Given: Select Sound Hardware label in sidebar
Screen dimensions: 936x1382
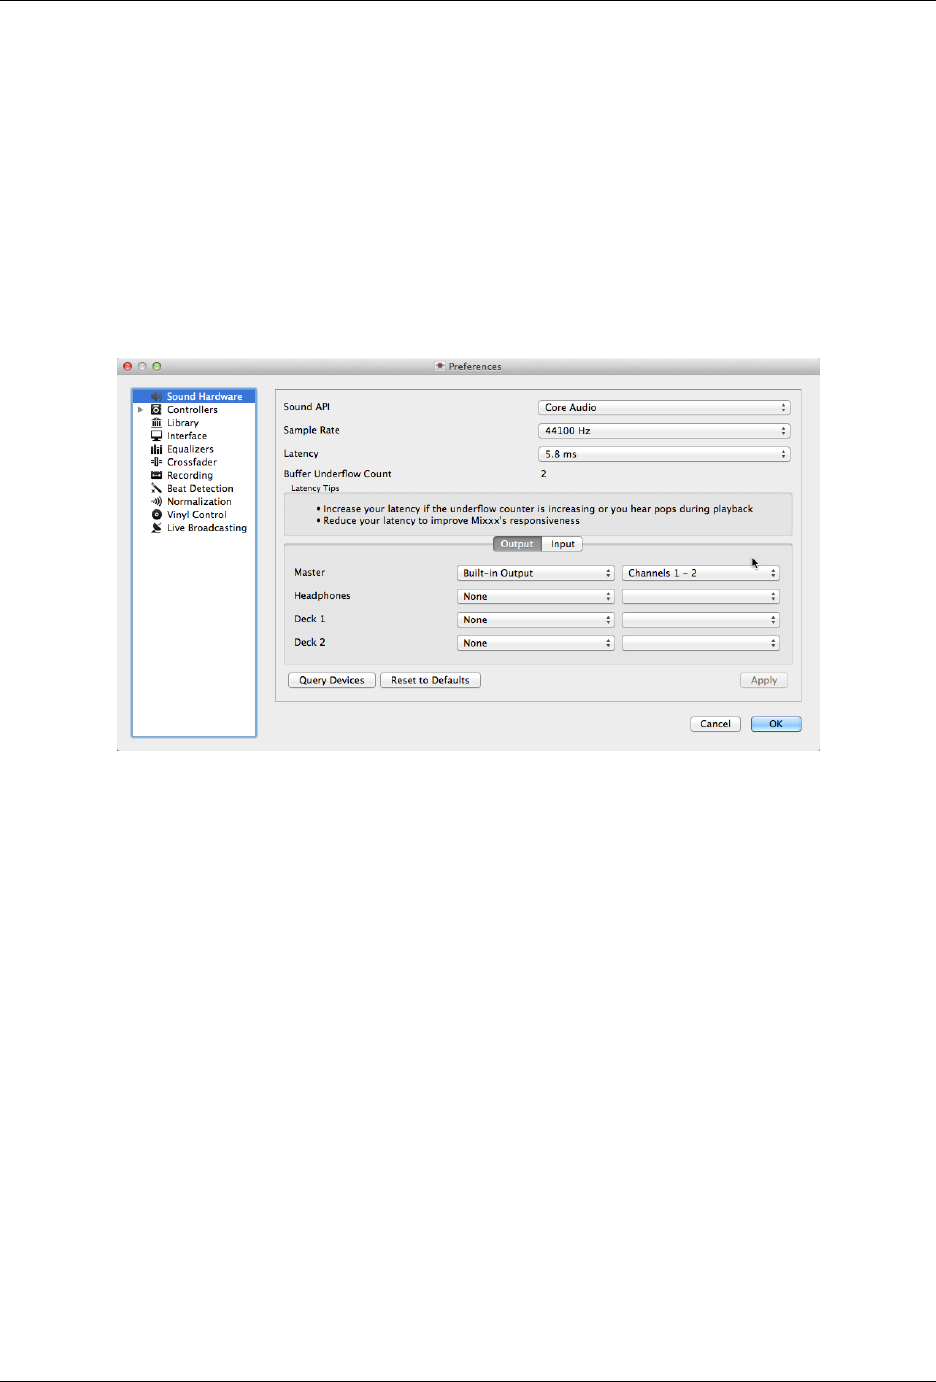Looking at the screenshot, I should pyautogui.click(x=204, y=397).
